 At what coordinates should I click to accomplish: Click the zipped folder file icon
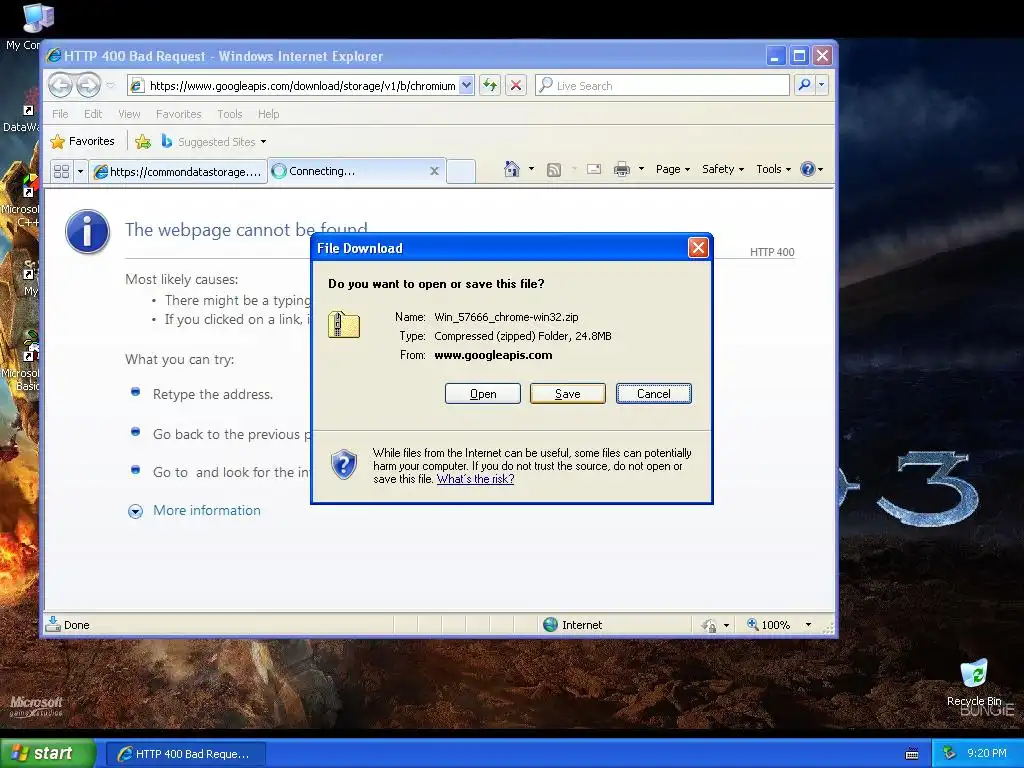click(x=344, y=325)
